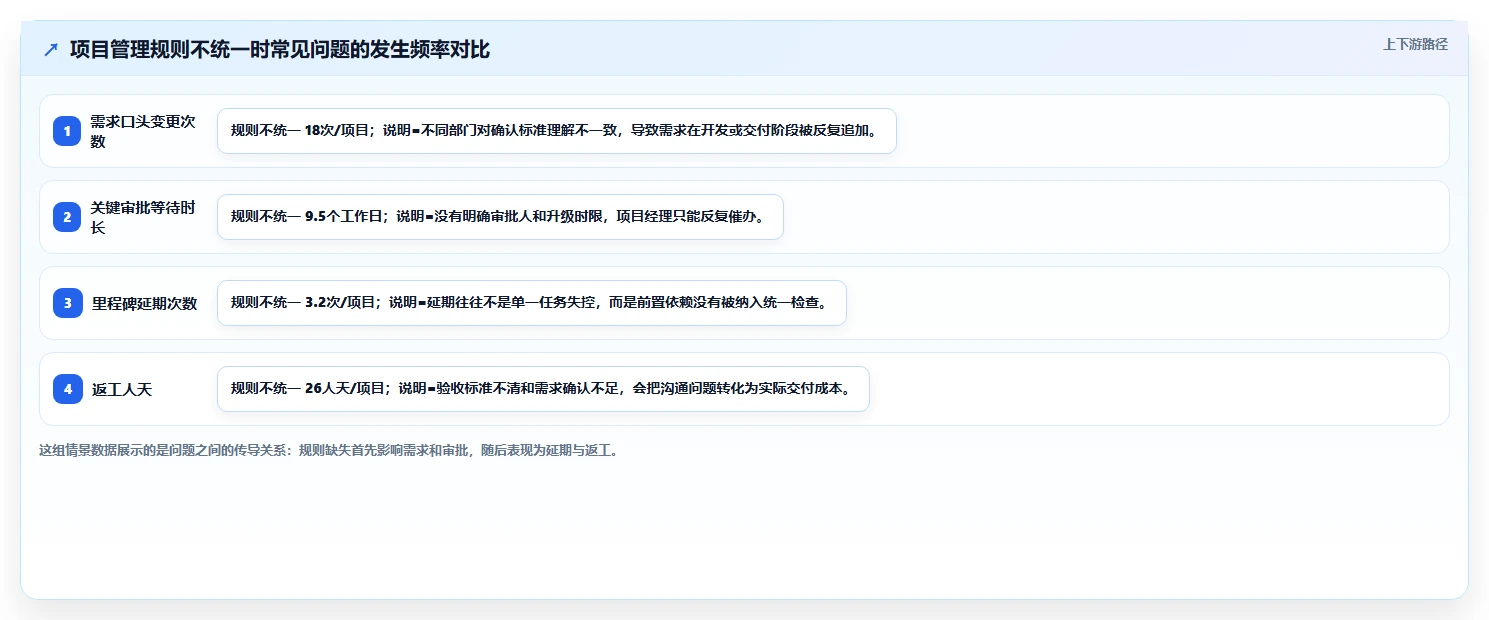Click the 关键审批等待时长 label
The height and width of the screenshot is (620, 1489).
[143, 217]
